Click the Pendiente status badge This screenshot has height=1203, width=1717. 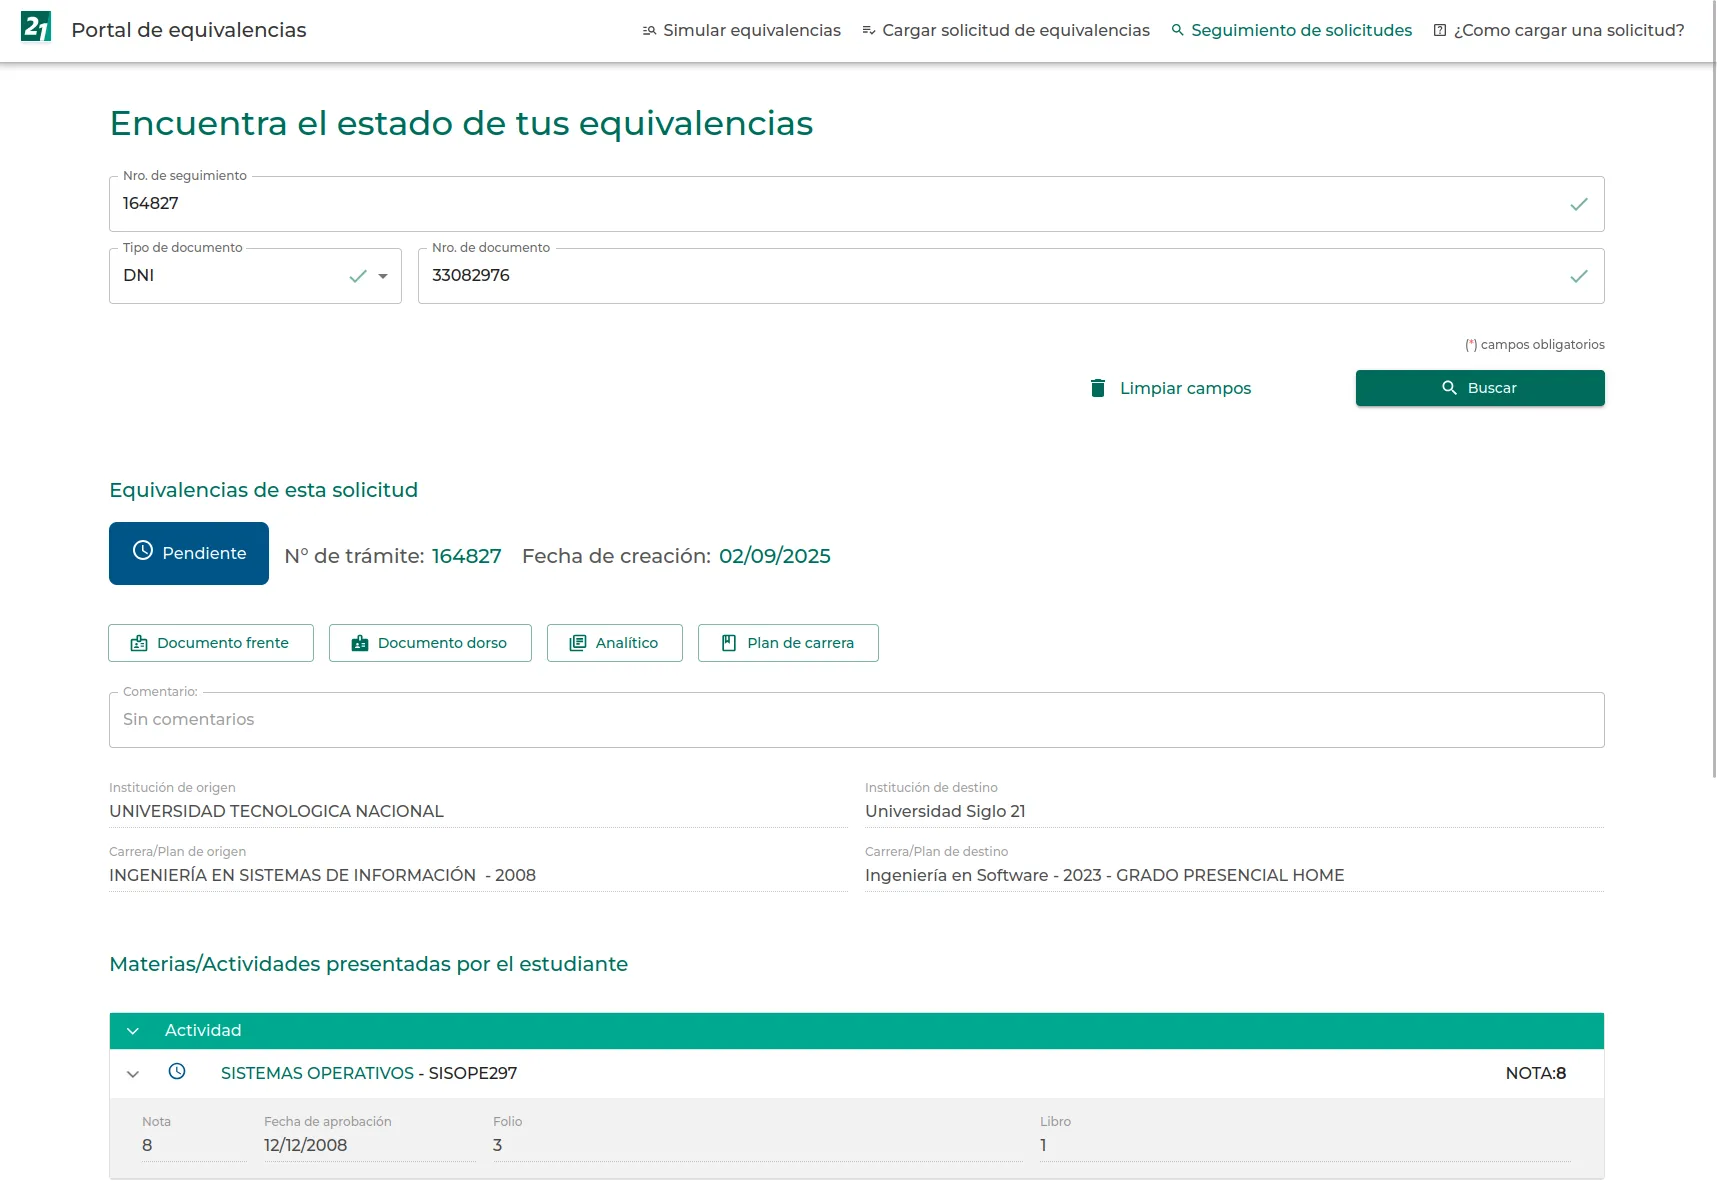pyautogui.click(x=189, y=553)
